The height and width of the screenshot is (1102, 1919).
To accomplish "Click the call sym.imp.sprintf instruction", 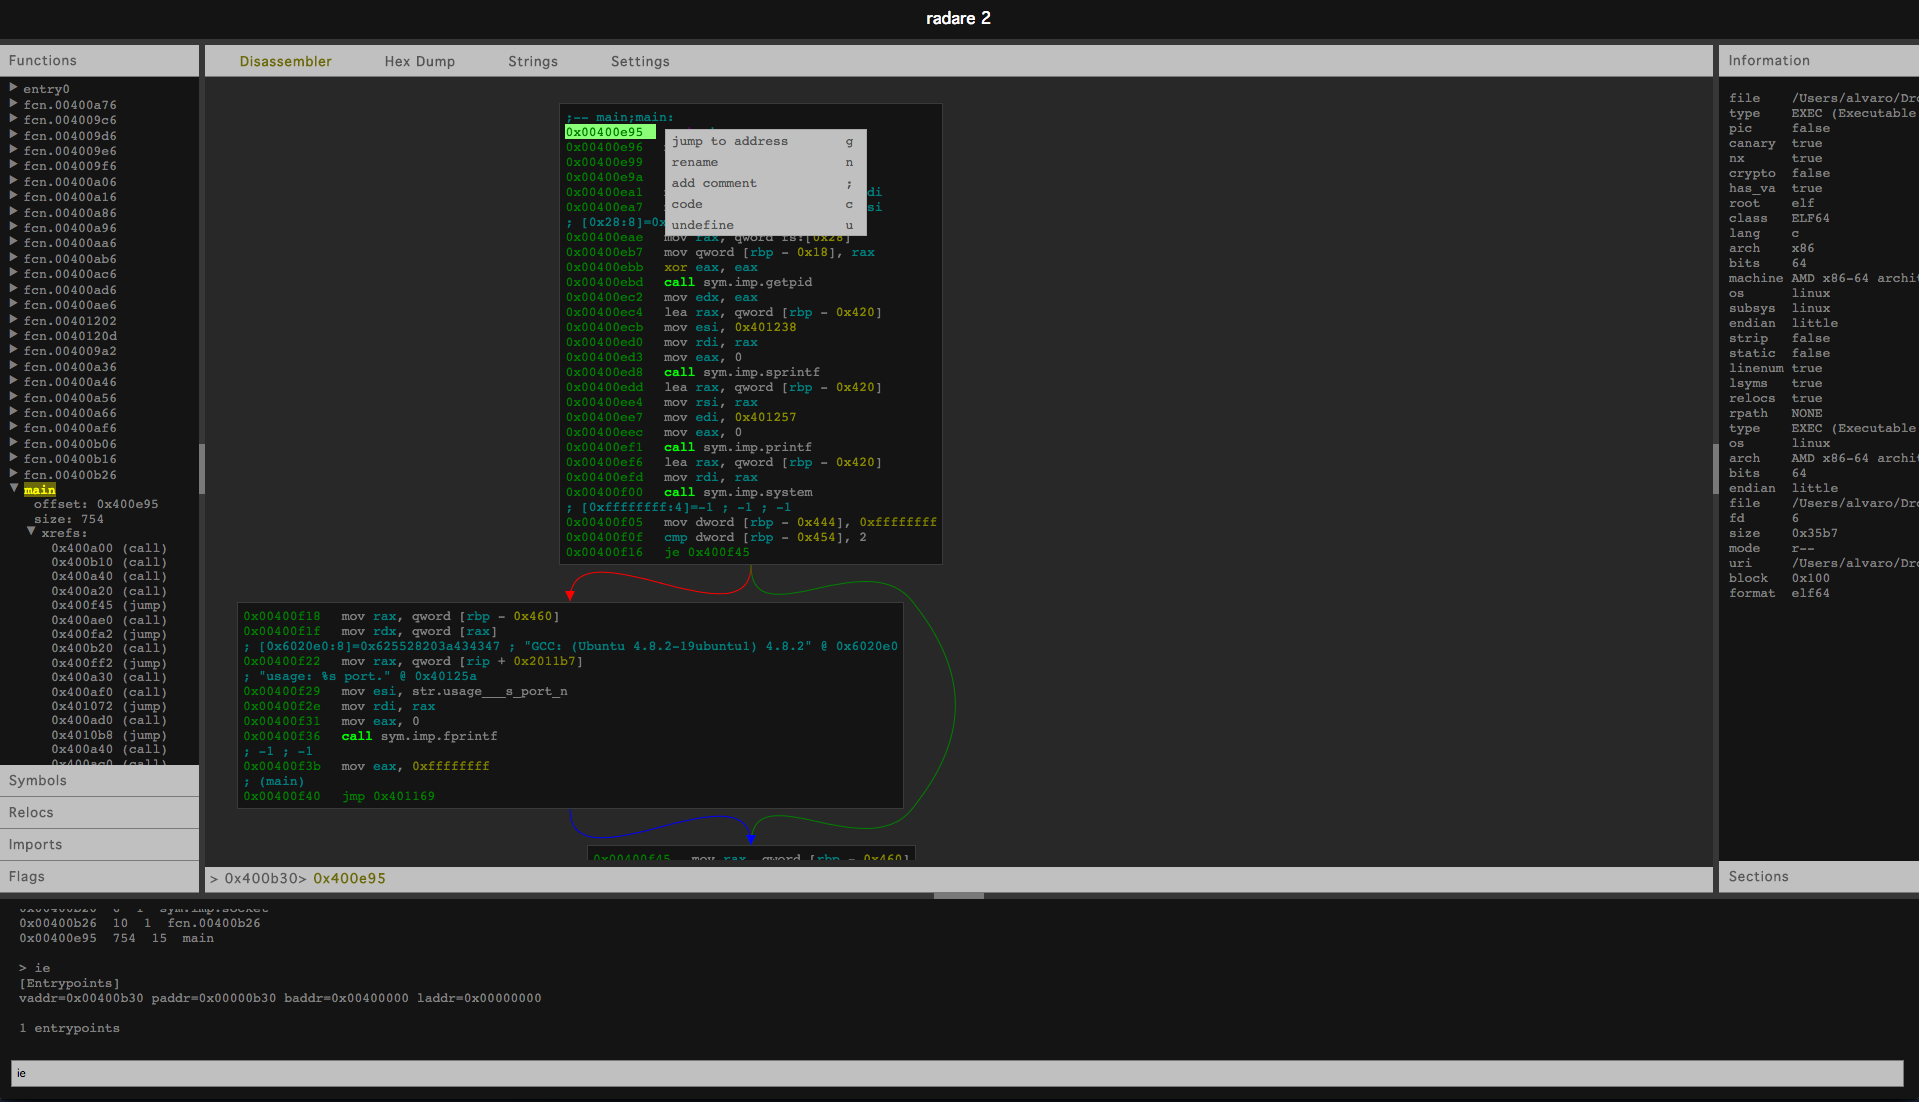I will tap(742, 372).
